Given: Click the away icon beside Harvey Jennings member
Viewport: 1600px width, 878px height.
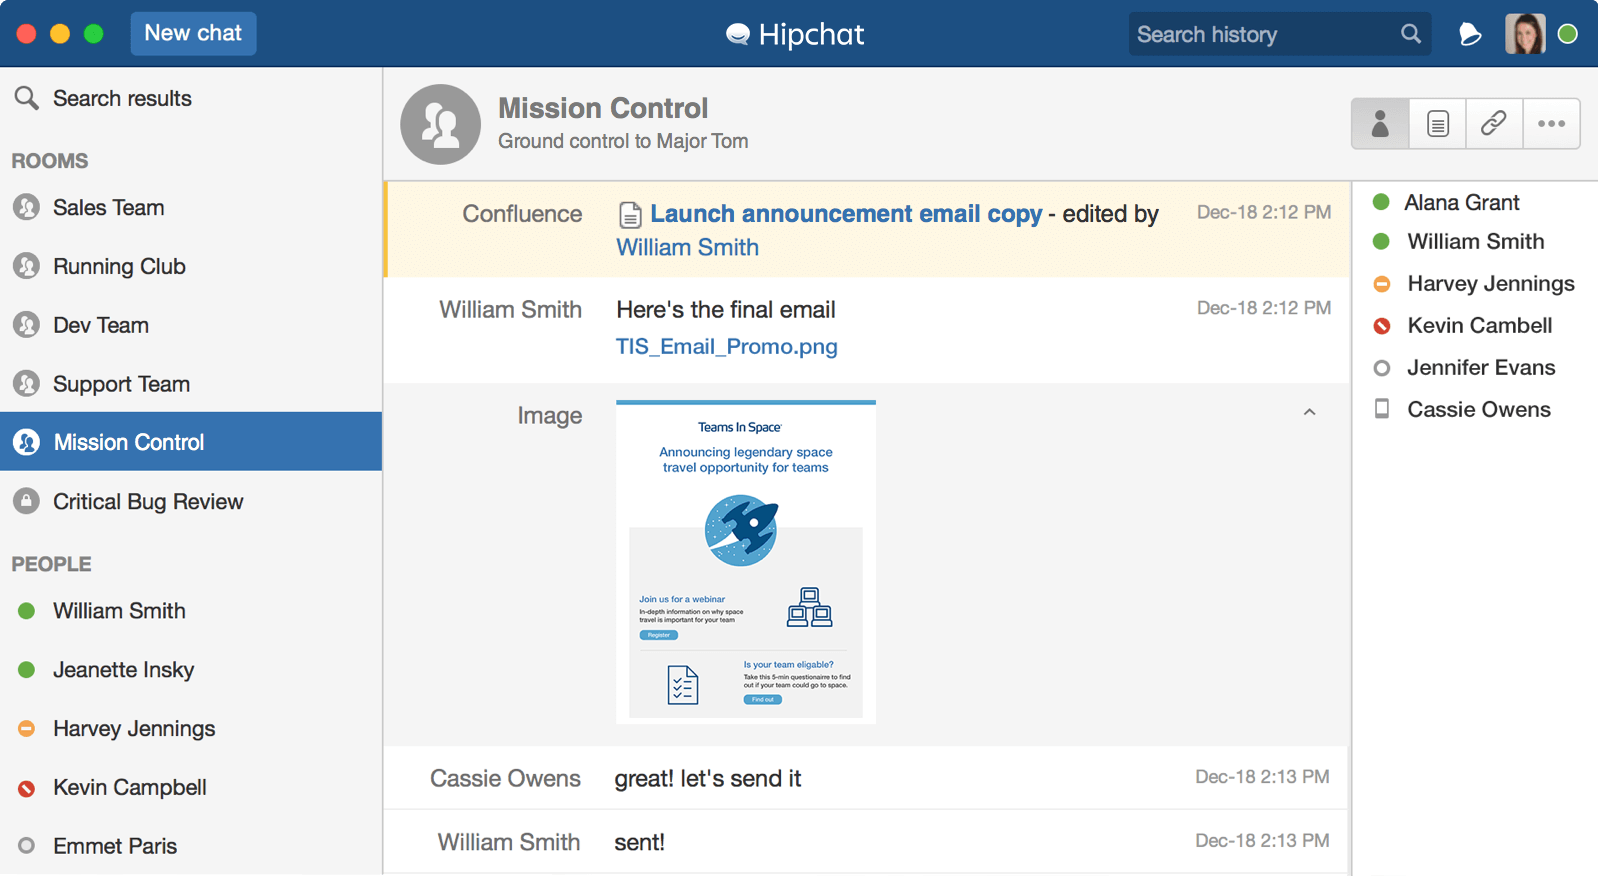Looking at the screenshot, I should [1382, 284].
